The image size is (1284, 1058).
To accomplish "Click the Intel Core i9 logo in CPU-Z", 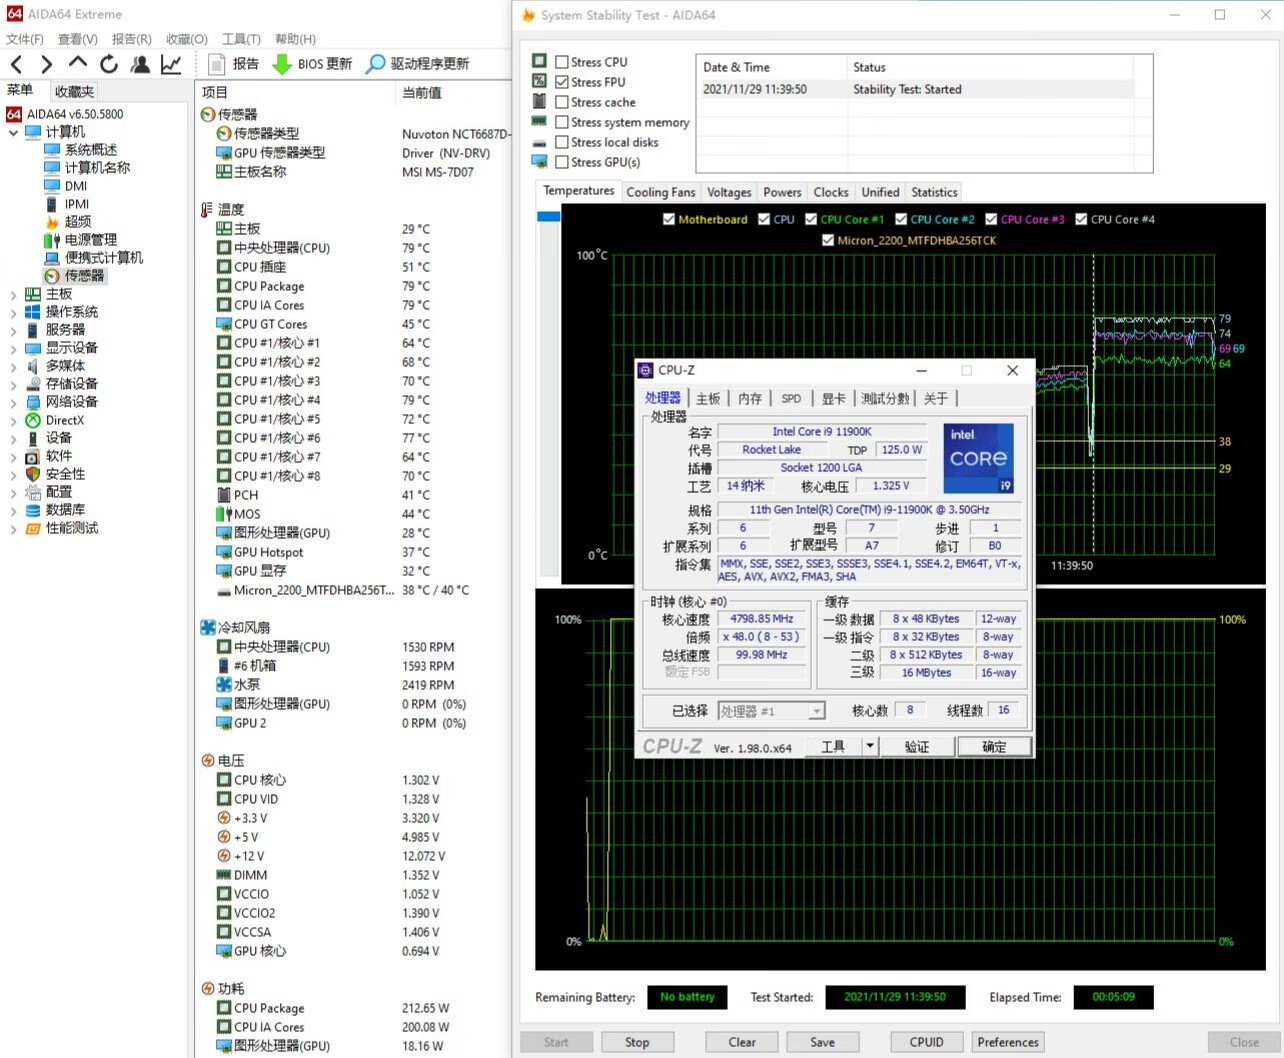I will point(978,458).
